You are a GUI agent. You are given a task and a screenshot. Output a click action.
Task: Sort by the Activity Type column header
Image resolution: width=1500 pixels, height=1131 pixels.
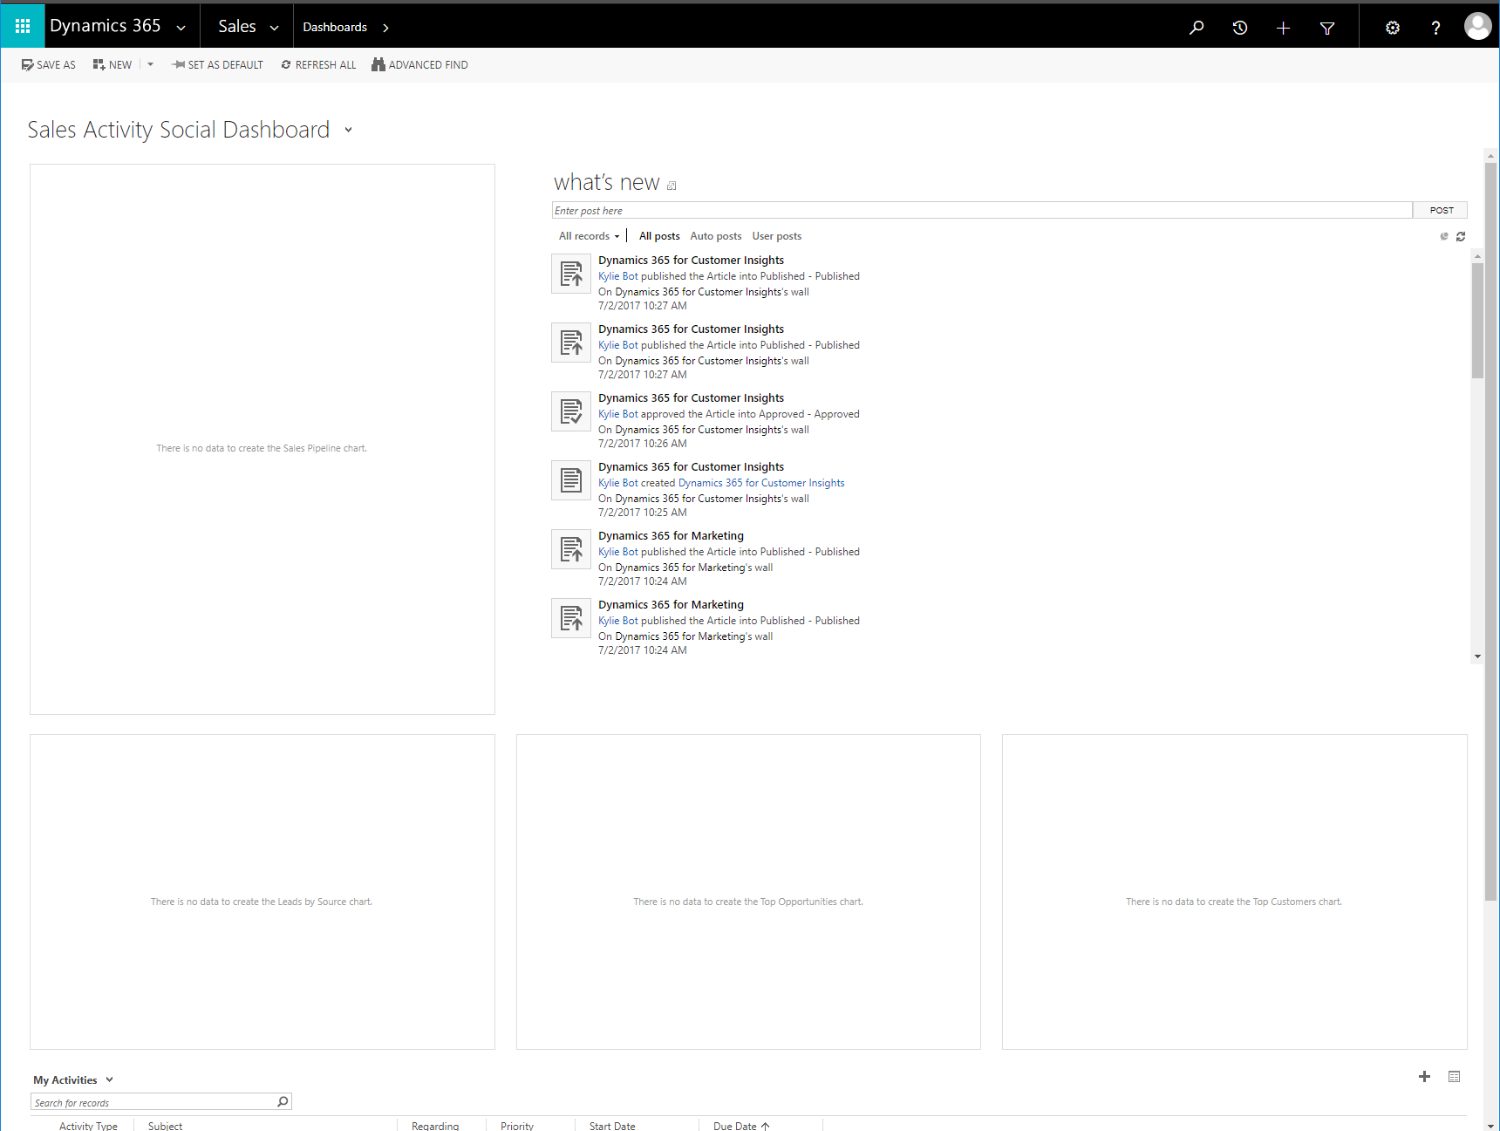(88, 1126)
